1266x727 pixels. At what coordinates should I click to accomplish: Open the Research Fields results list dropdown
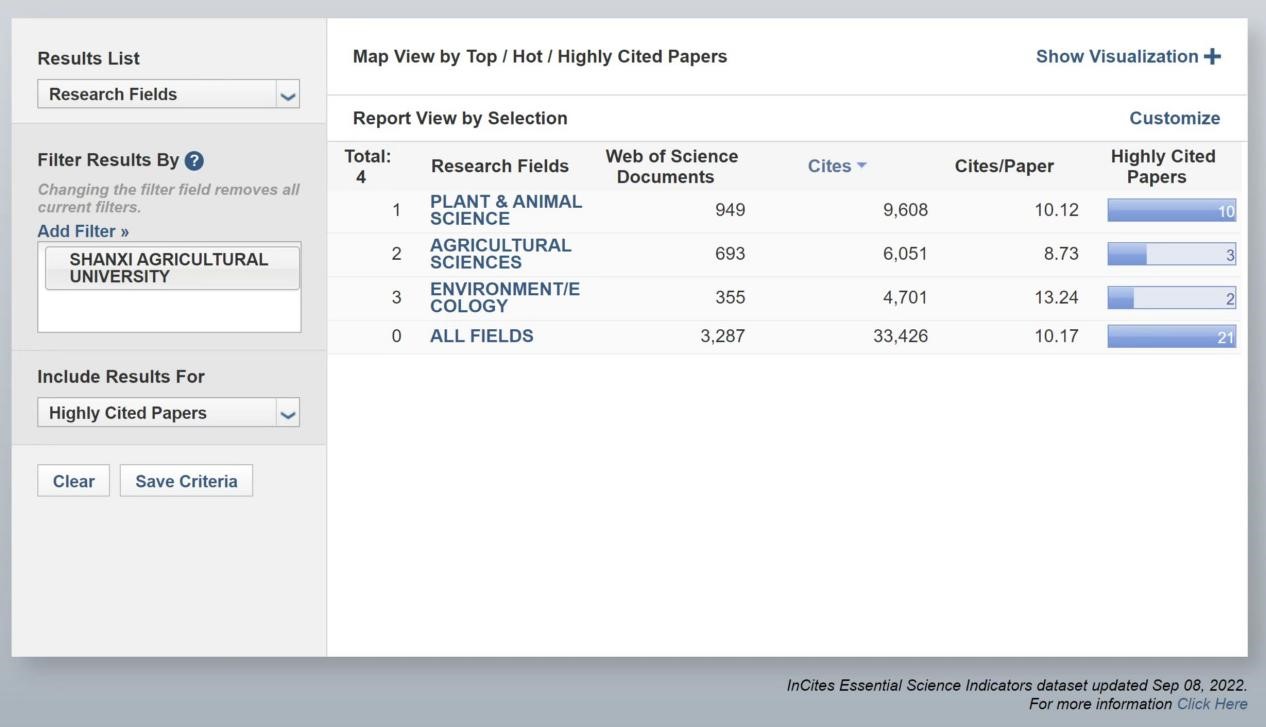[168, 94]
